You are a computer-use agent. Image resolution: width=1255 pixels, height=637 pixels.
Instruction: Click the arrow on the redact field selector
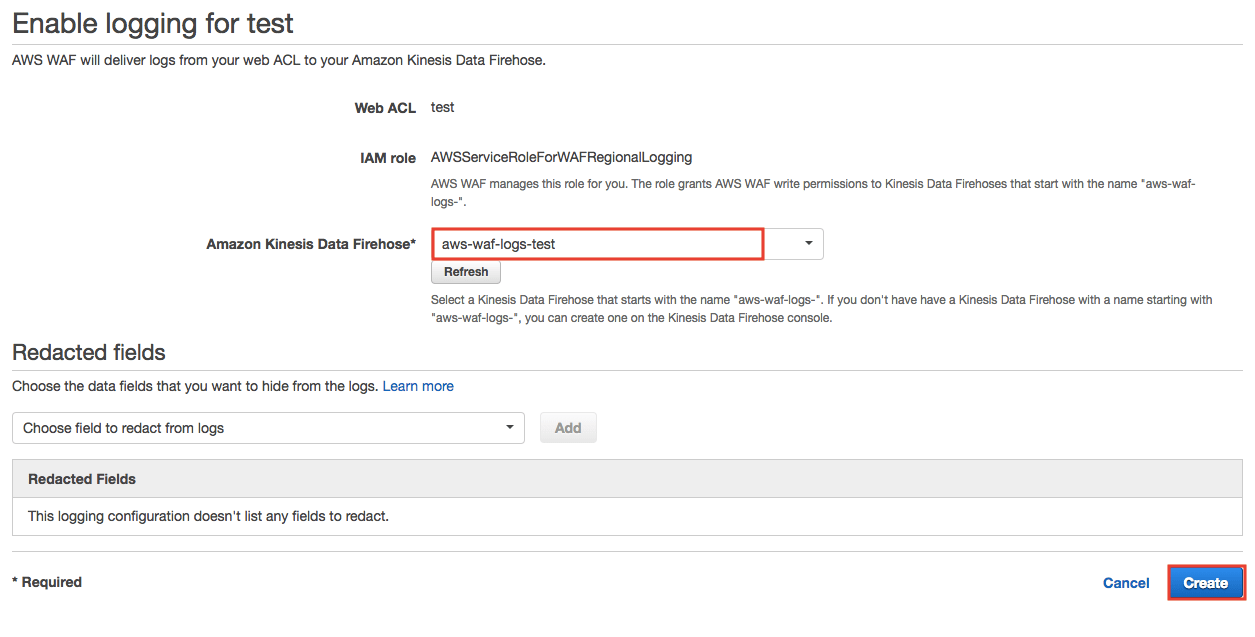510,428
